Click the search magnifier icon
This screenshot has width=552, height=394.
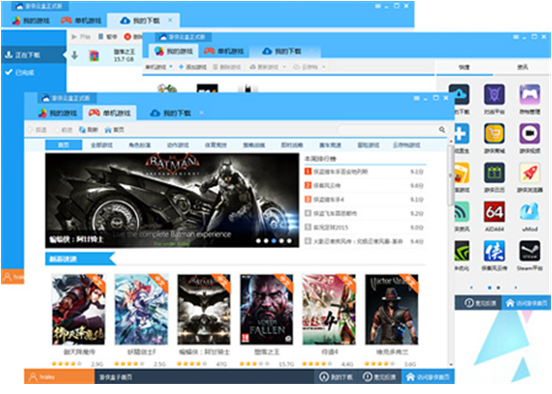coord(442,130)
